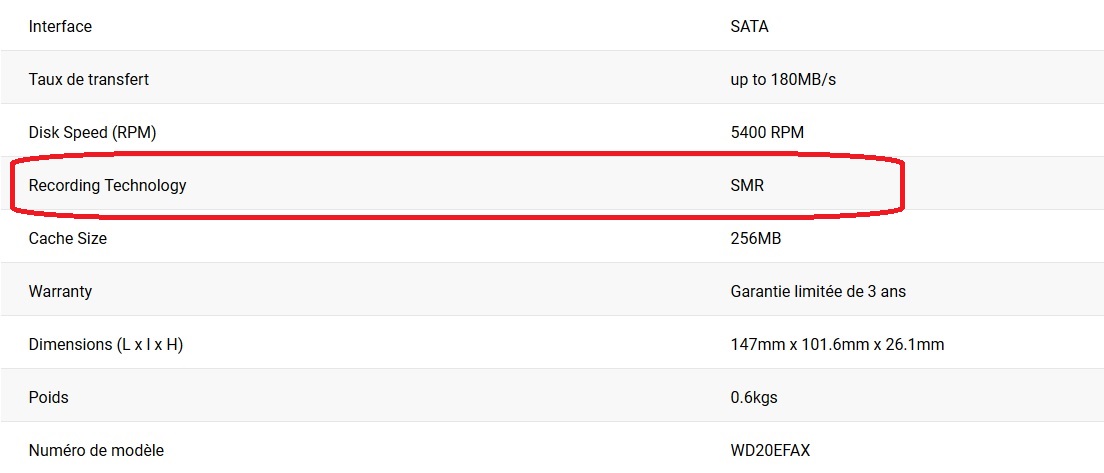Select the up to 180MB/s value

coord(784,80)
